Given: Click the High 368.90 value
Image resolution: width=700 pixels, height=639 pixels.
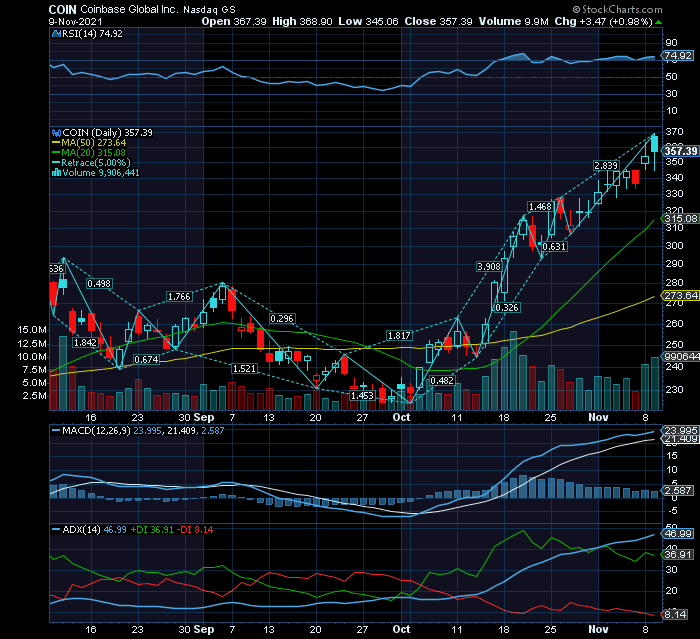Looking at the screenshot, I should 302,21.
